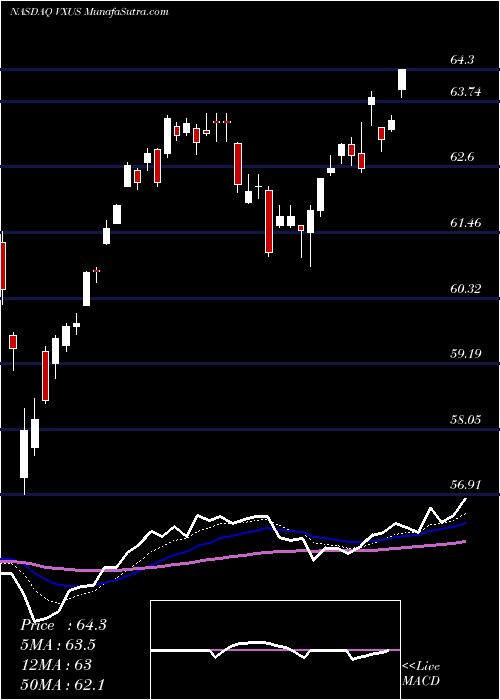Click the 58.05 price level label
The image size is (500, 700).
point(467,420)
